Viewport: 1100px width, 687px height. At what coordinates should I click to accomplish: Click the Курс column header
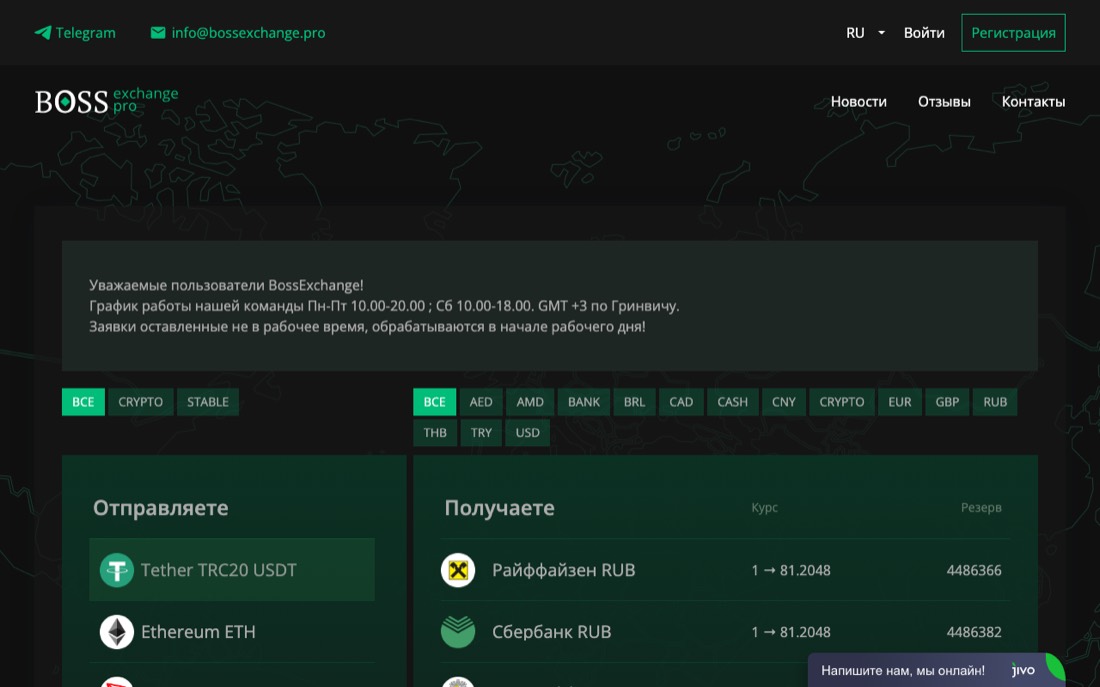(765, 507)
